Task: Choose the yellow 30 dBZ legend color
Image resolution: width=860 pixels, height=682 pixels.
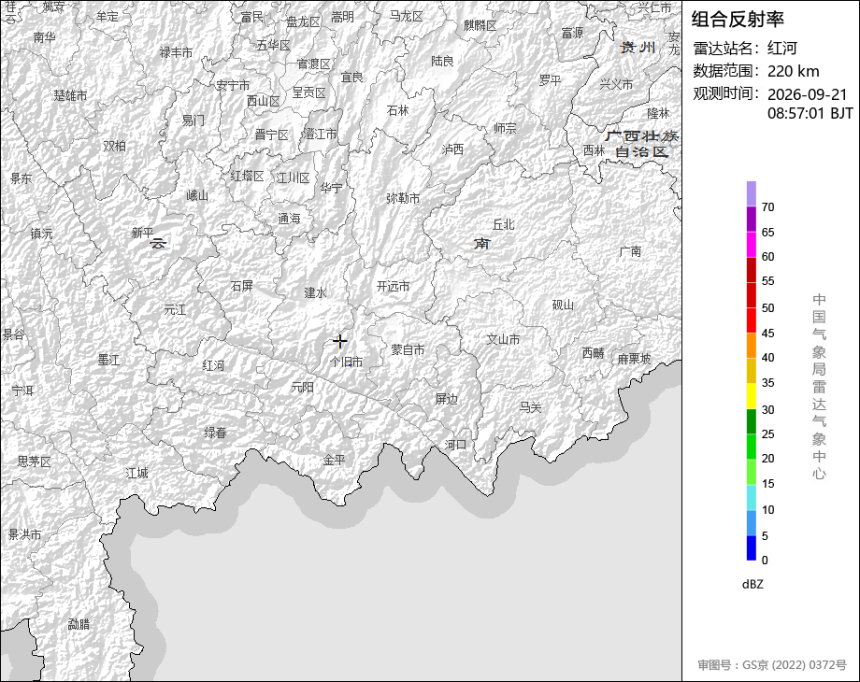Action: (751, 396)
